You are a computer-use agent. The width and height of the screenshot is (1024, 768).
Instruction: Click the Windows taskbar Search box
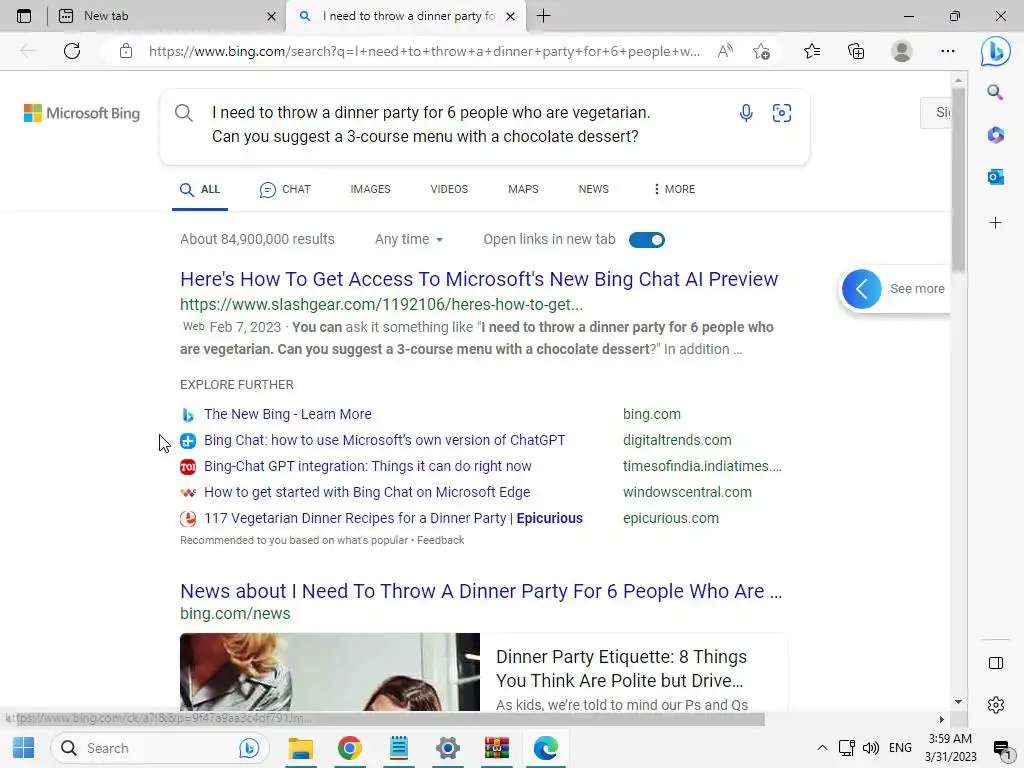click(160, 748)
